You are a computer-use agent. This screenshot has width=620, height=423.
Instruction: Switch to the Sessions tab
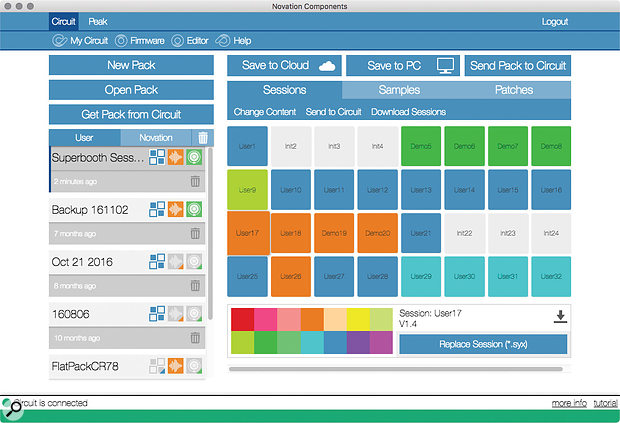point(284,90)
